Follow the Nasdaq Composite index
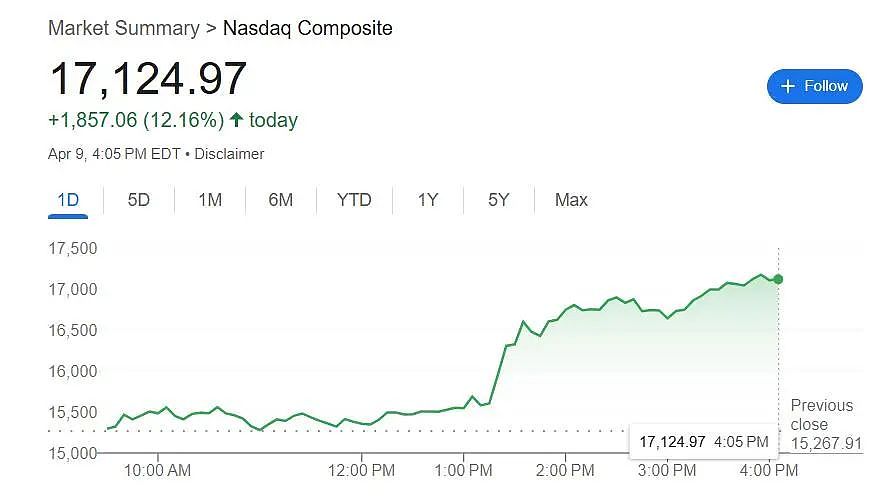The height and width of the screenshot is (499, 888). (814, 86)
